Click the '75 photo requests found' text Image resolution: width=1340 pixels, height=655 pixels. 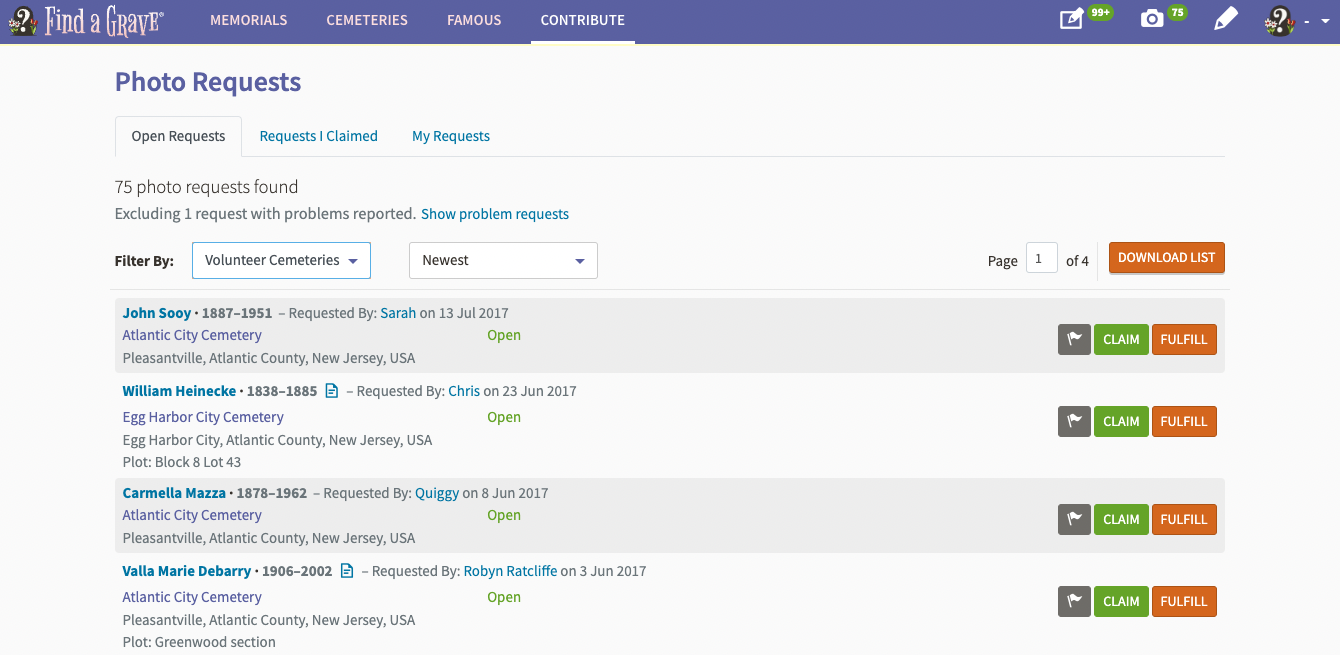click(207, 187)
